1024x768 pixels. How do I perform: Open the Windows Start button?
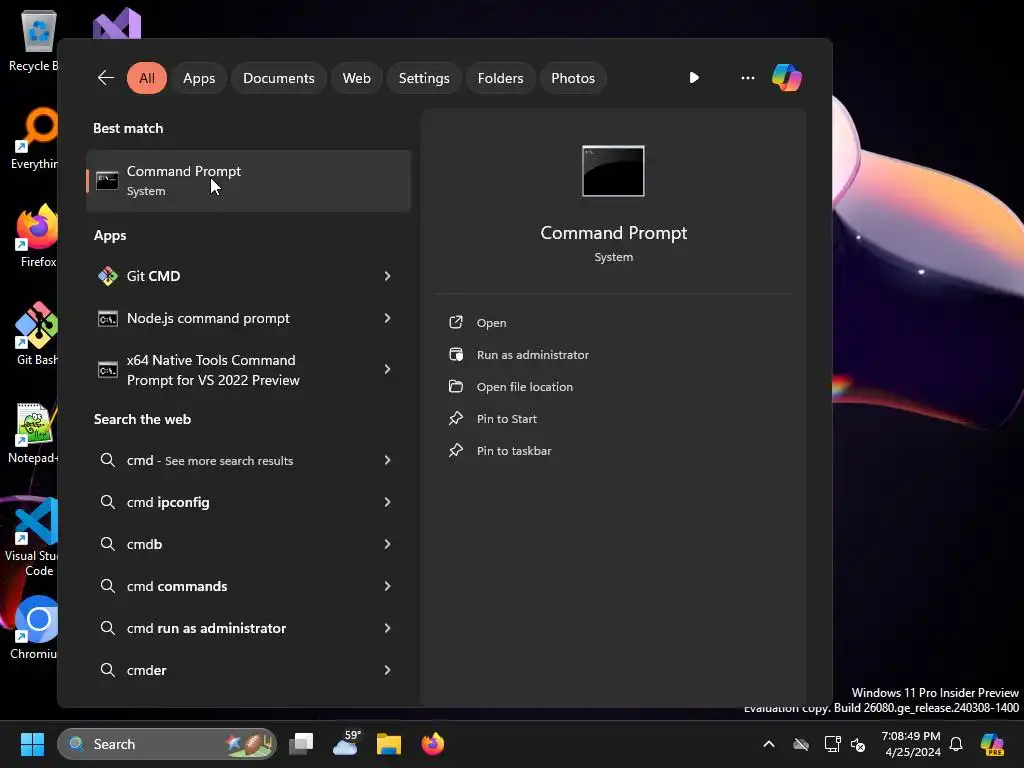pyautogui.click(x=32, y=744)
